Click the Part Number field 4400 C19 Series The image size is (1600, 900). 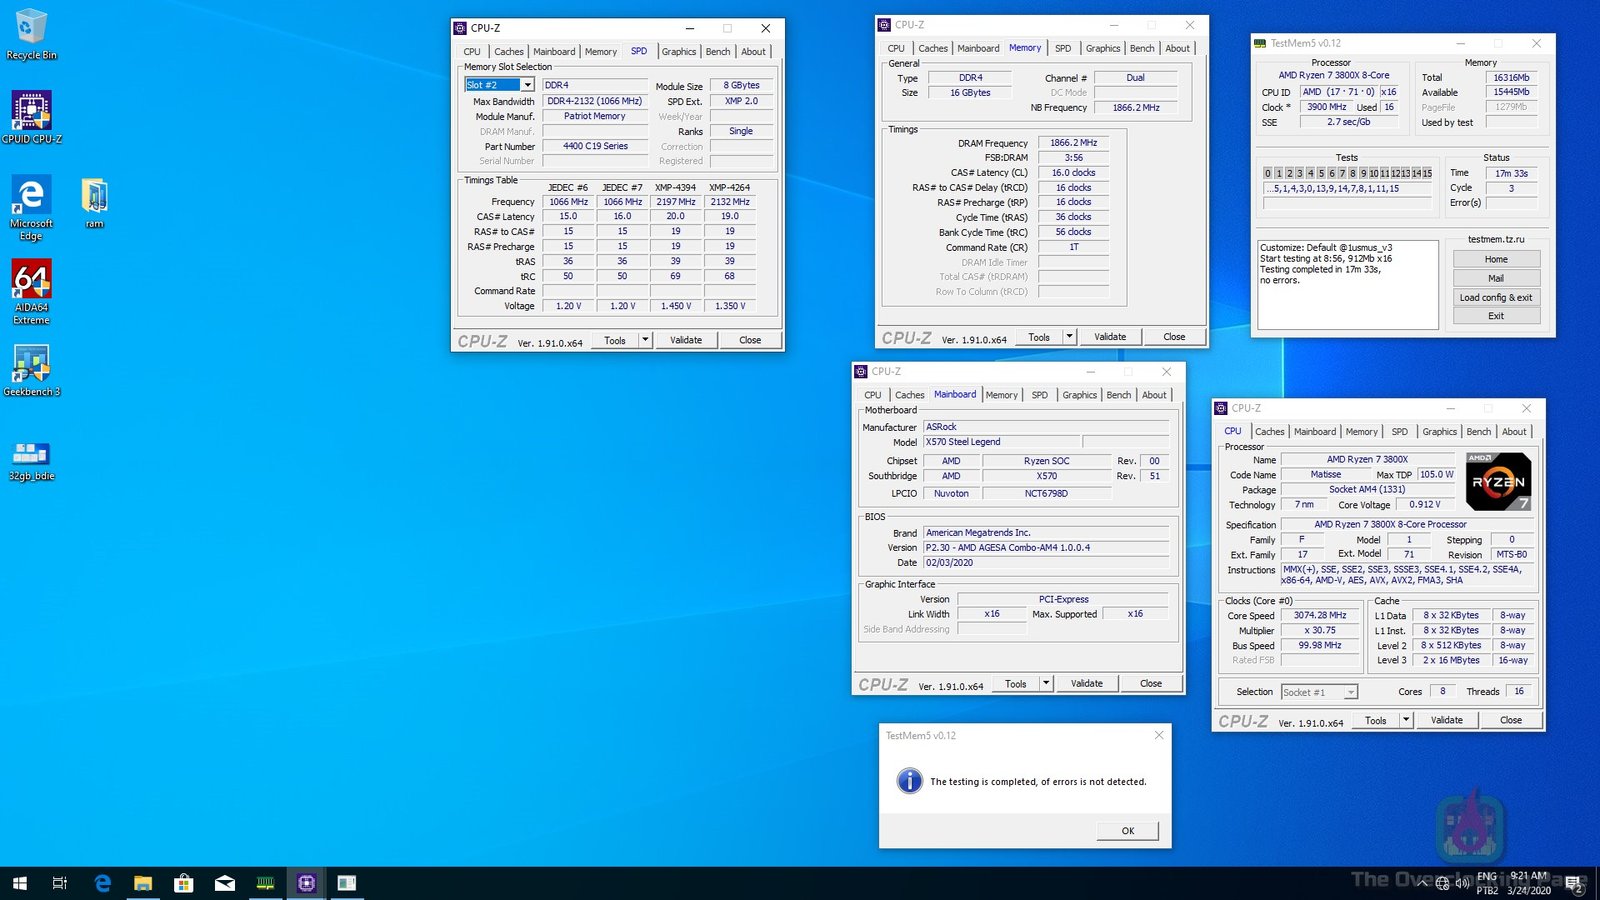[595, 146]
